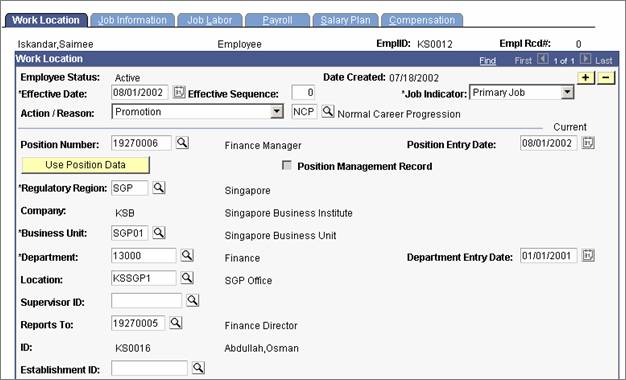Focus the Department Entry Date field
This screenshot has width=626, height=380.
[549, 255]
